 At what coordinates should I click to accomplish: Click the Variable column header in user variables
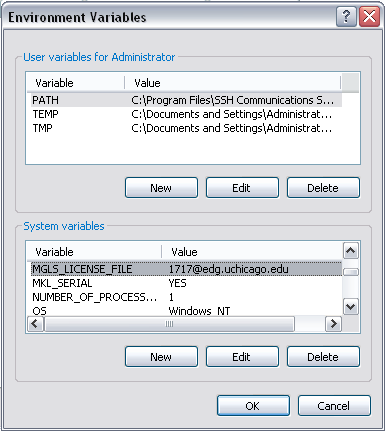point(76,83)
